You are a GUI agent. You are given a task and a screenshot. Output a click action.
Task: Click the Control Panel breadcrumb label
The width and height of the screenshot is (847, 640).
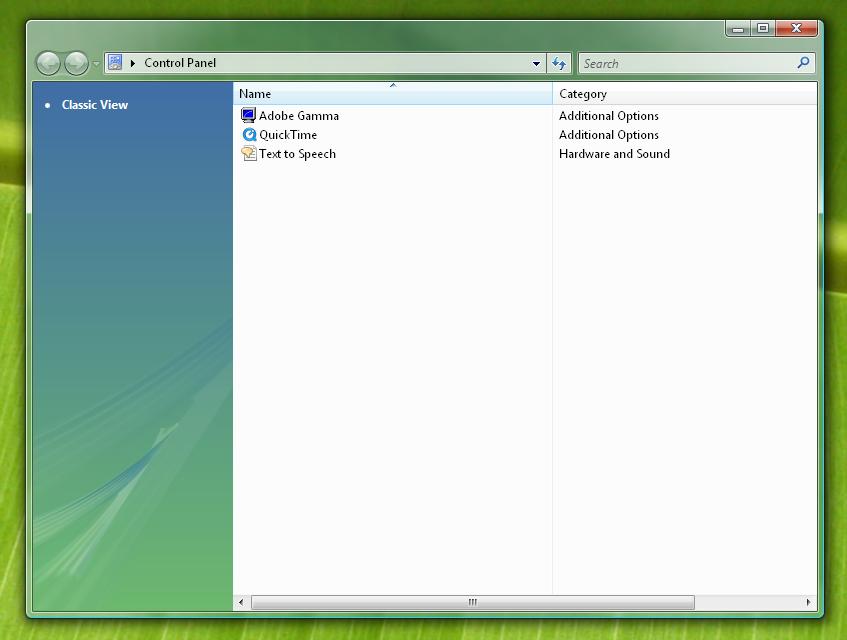180,62
